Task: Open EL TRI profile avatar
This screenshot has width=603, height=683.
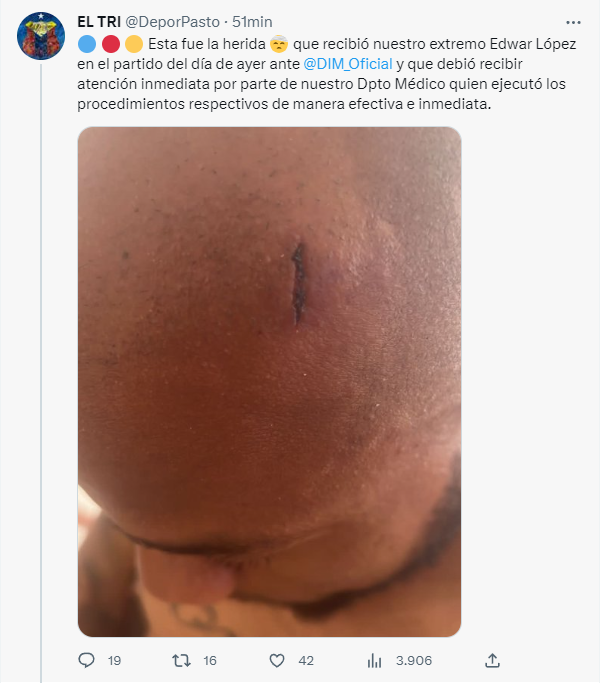Action: tap(41, 36)
